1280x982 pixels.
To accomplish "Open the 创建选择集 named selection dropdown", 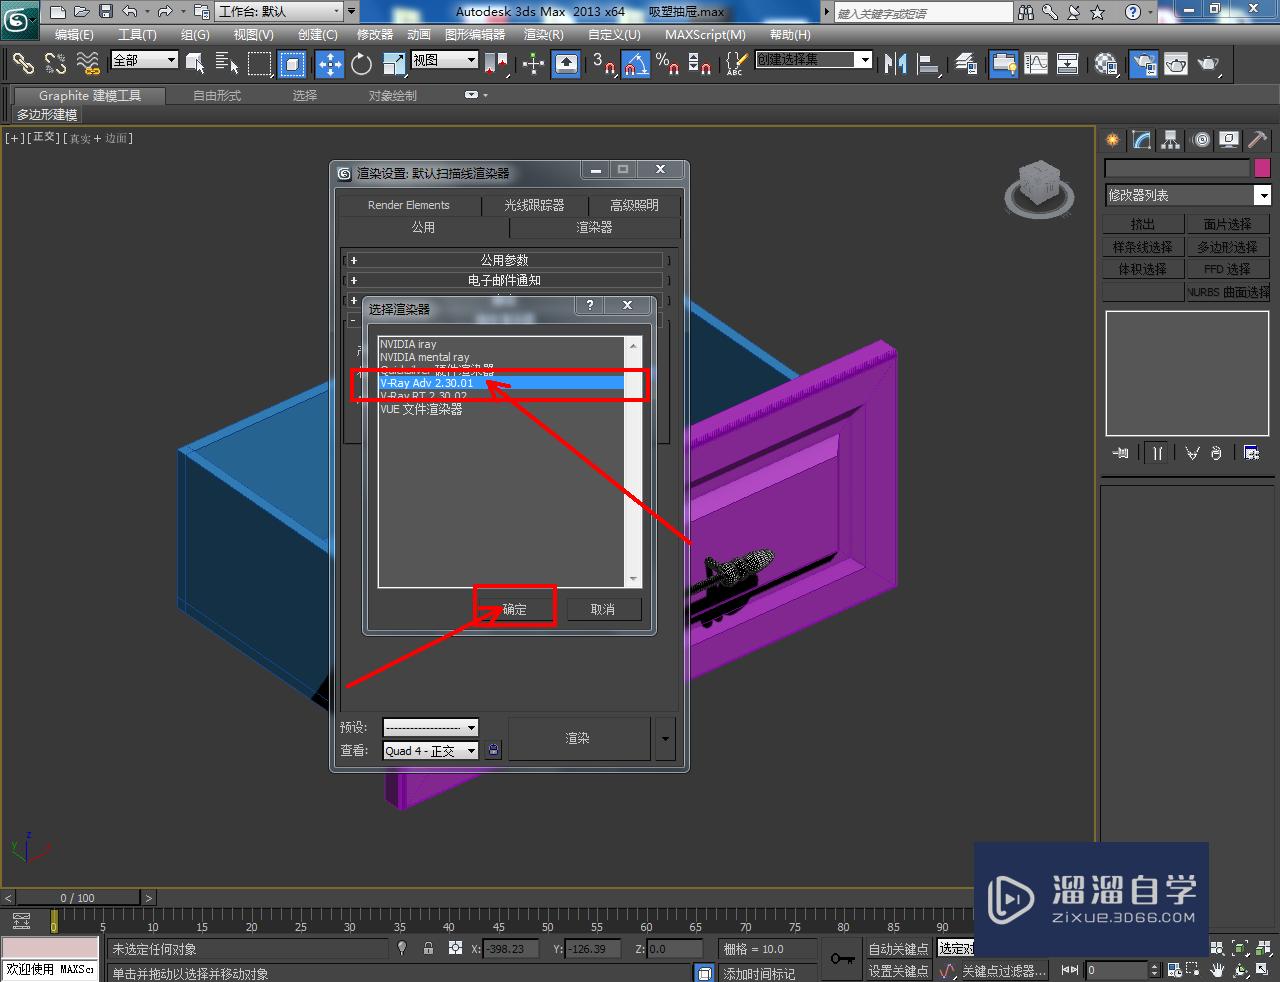I will [813, 60].
